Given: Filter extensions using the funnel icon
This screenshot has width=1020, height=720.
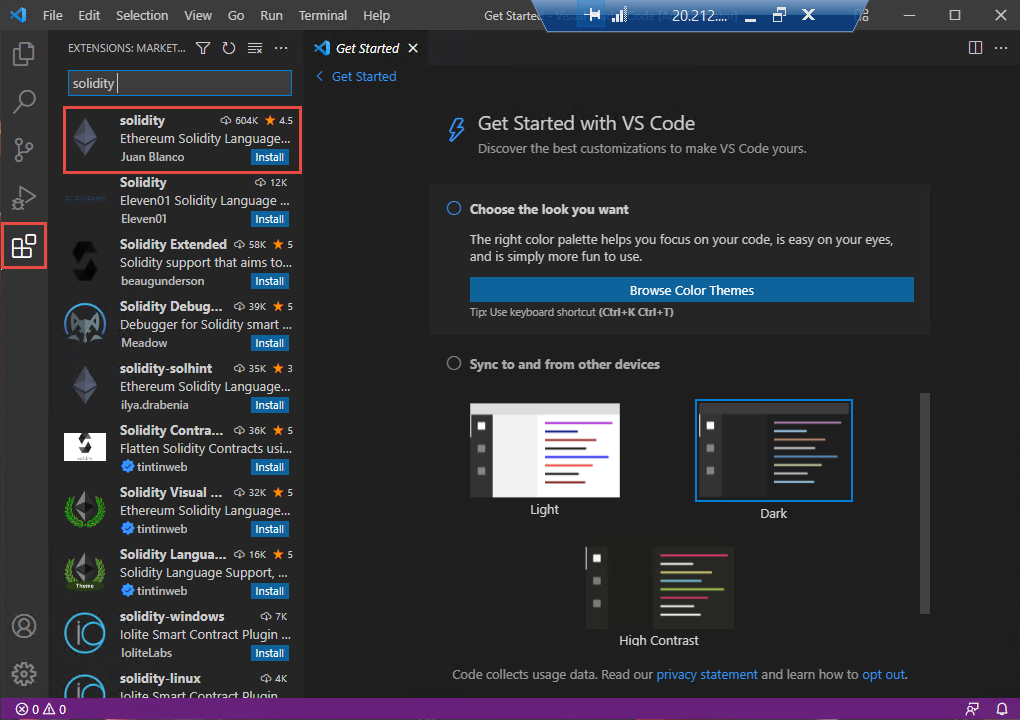Looking at the screenshot, I should [x=203, y=48].
